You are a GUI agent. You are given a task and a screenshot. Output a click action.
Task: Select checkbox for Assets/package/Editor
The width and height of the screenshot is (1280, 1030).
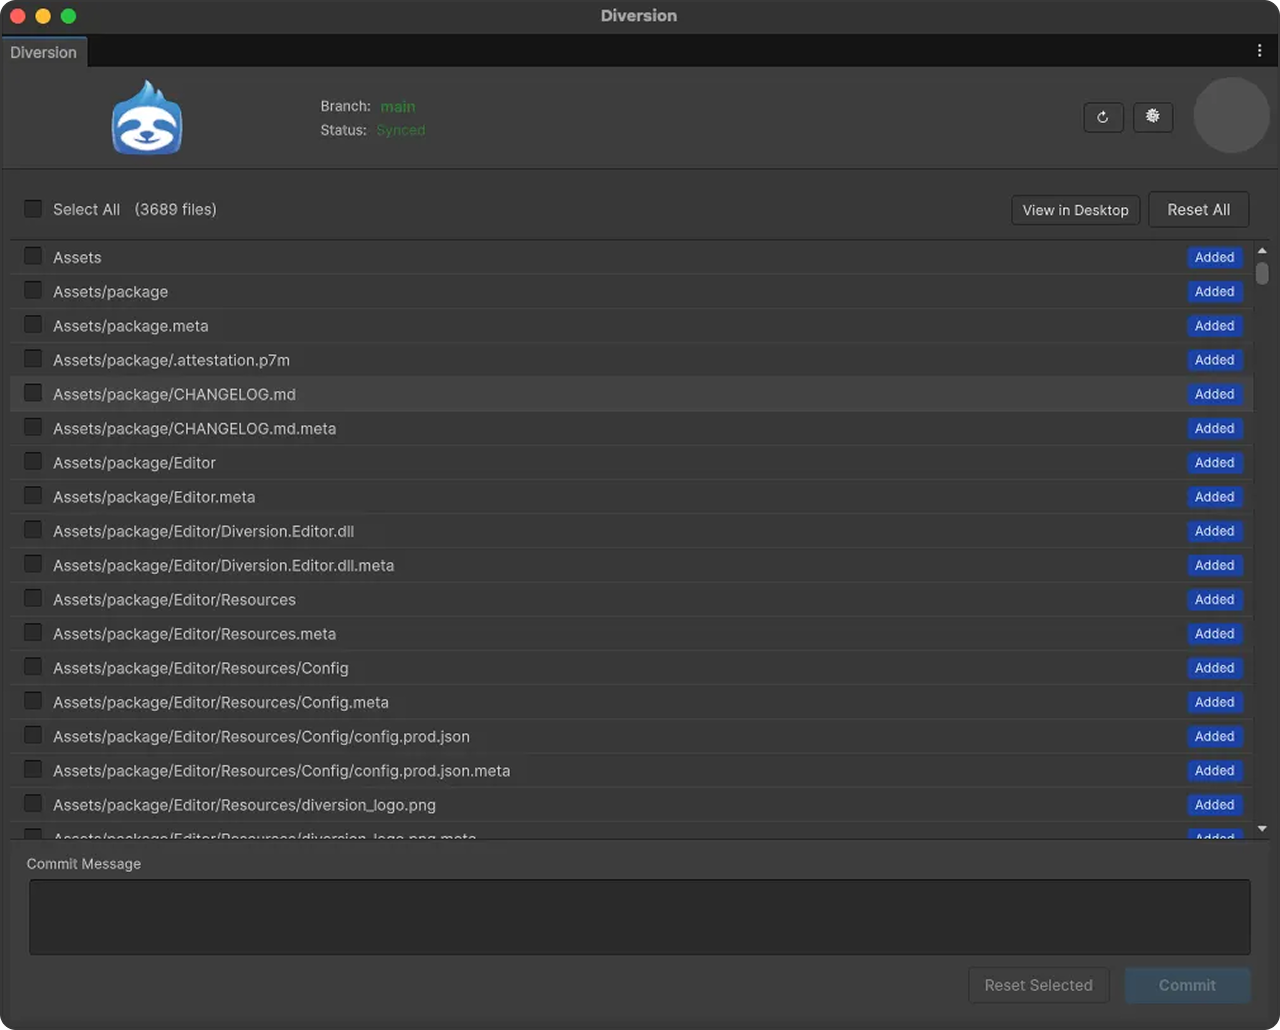(x=33, y=461)
